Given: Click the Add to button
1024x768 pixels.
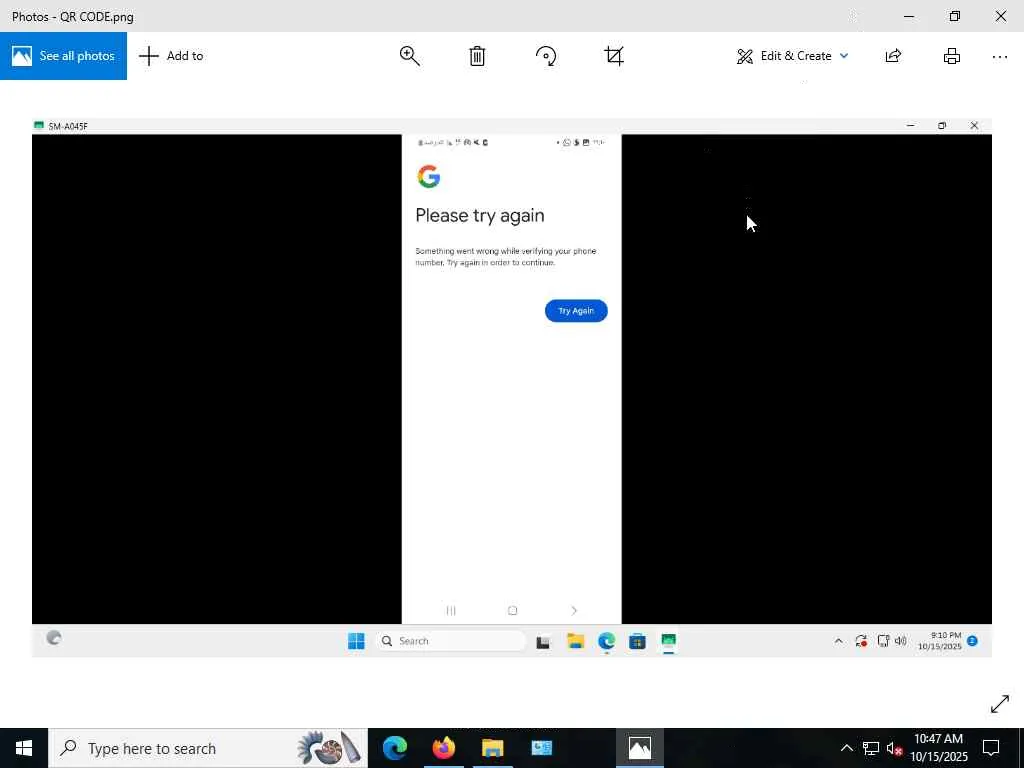Looking at the screenshot, I should (x=171, y=56).
